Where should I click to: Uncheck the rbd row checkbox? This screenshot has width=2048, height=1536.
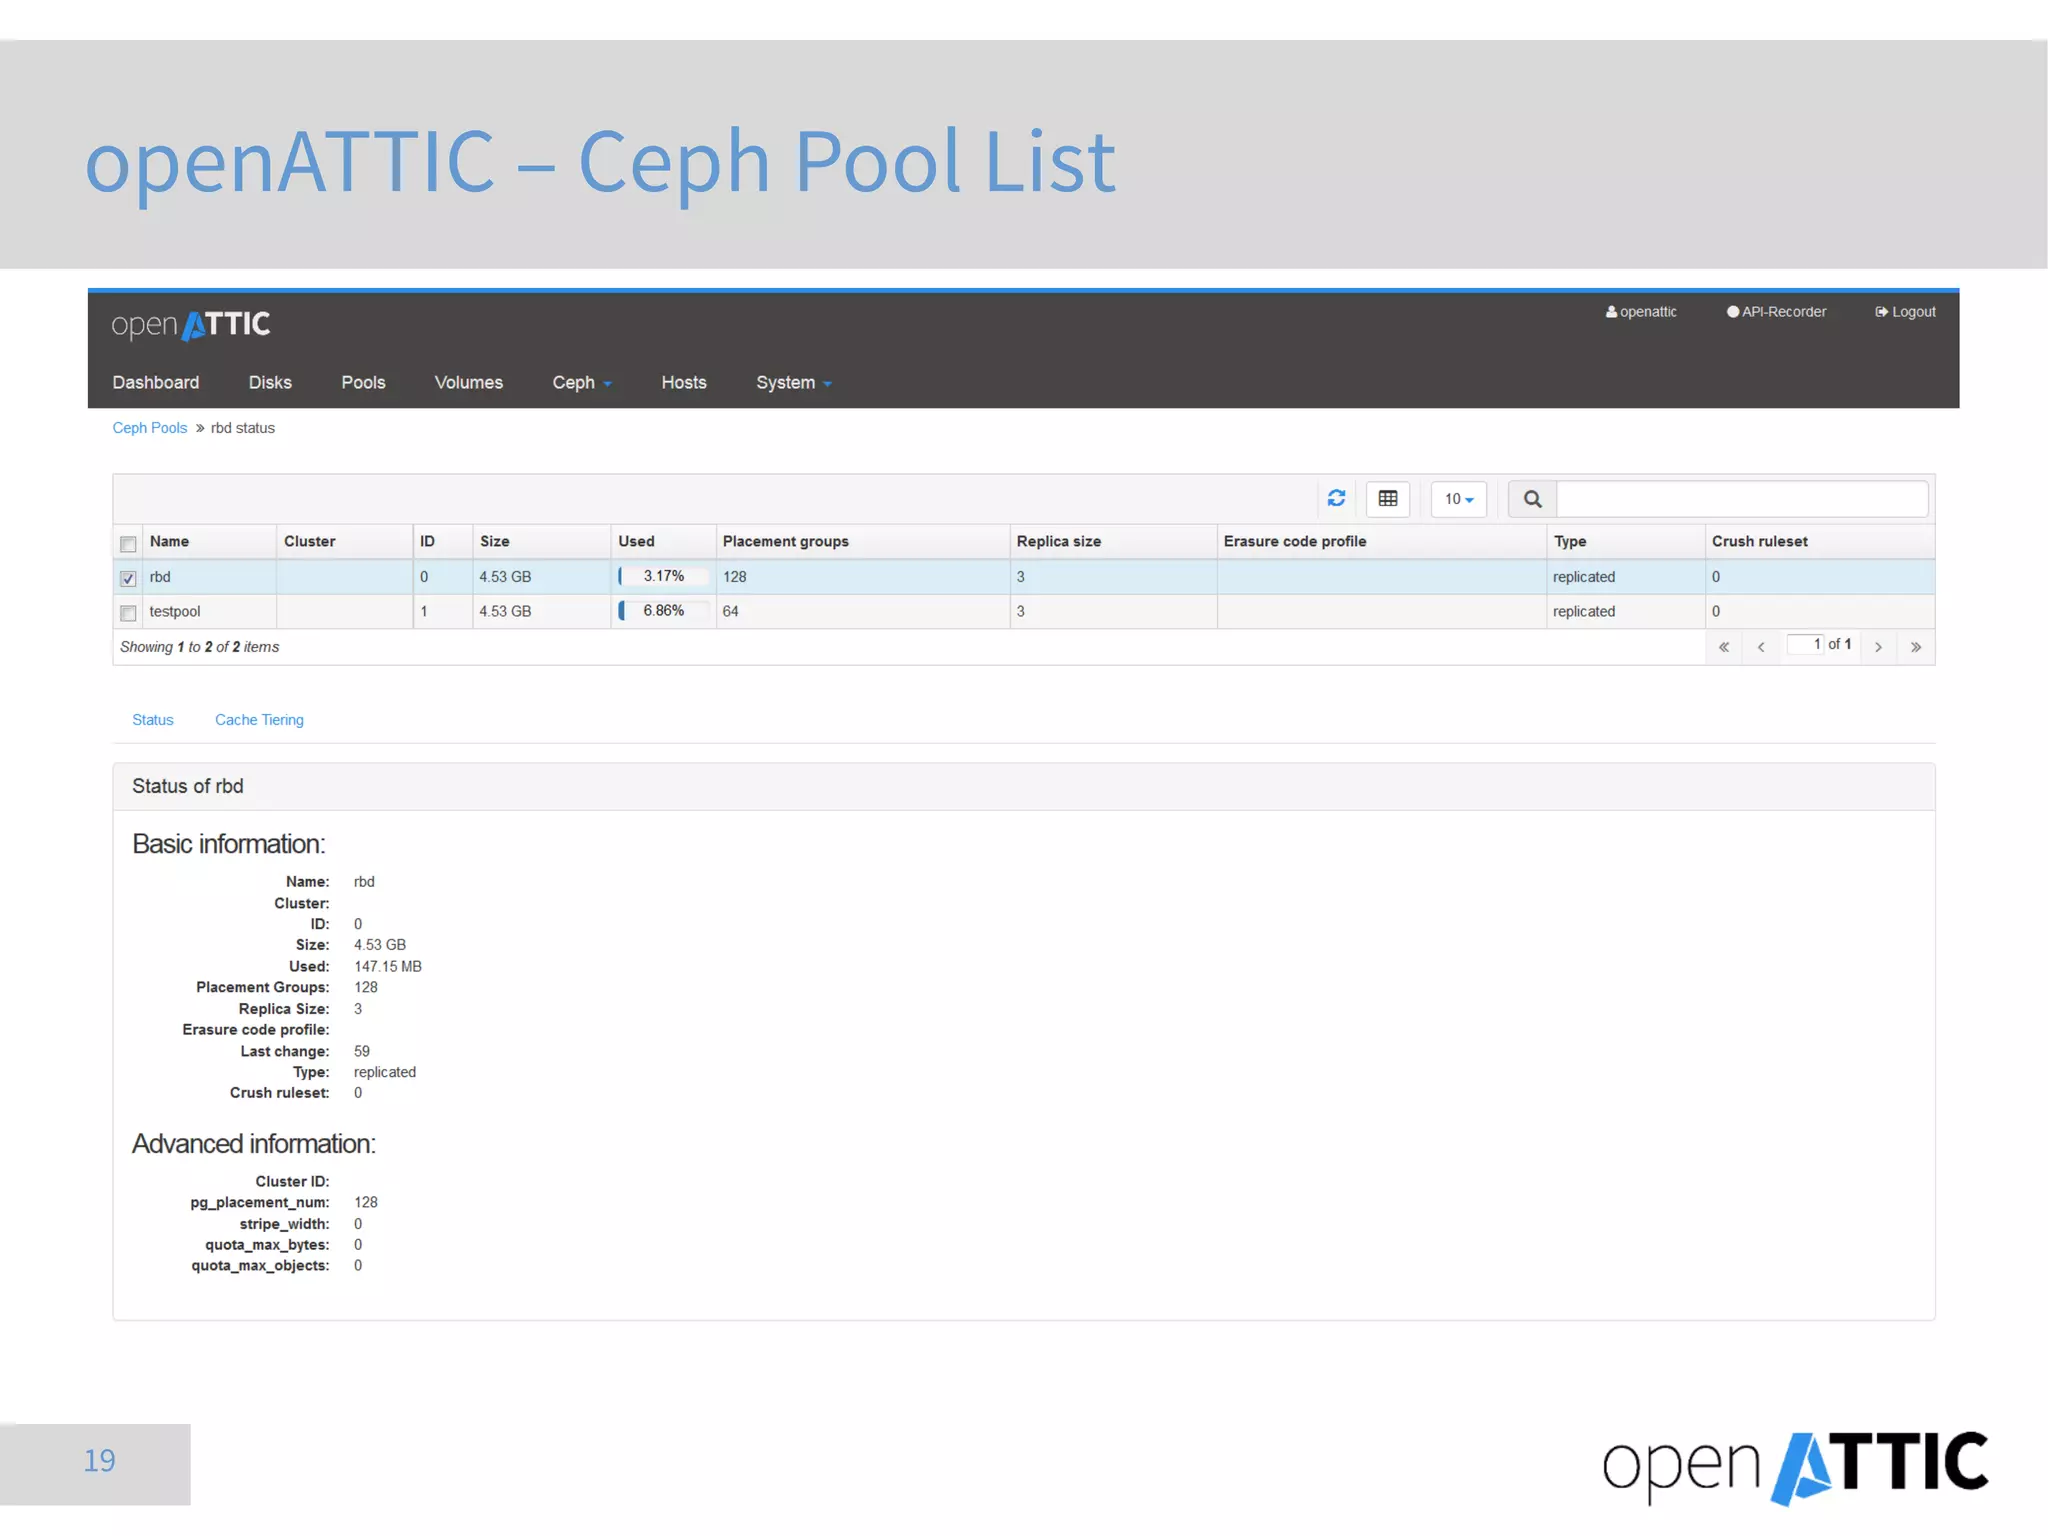(x=128, y=578)
